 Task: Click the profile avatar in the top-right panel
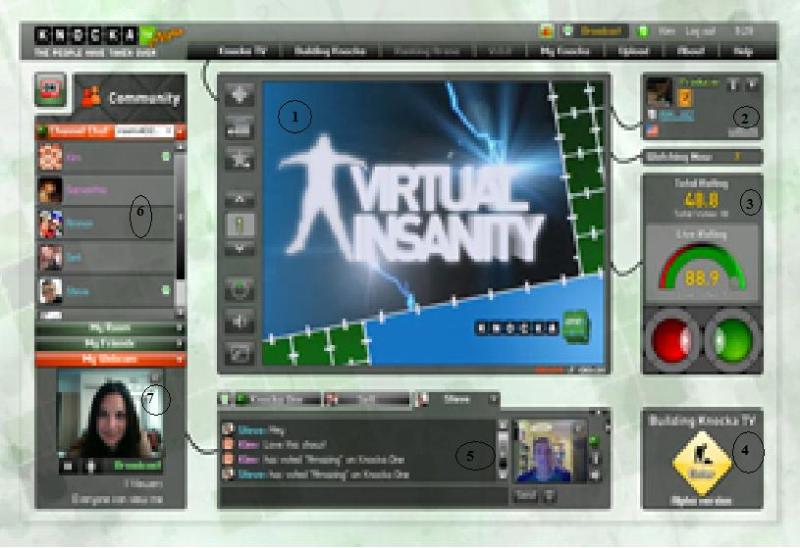pyautogui.click(x=659, y=92)
